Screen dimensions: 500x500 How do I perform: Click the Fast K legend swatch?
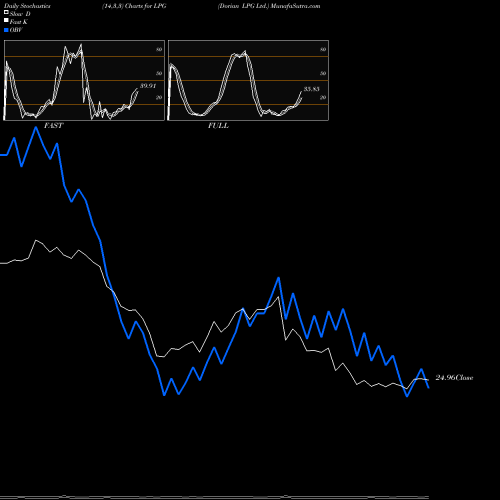click(x=6, y=21)
